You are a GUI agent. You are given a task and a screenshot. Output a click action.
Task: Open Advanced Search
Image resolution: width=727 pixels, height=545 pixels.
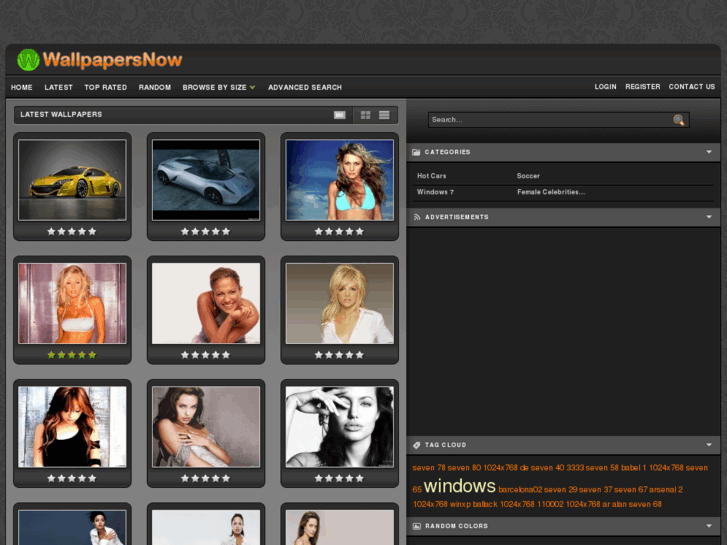click(305, 87)
